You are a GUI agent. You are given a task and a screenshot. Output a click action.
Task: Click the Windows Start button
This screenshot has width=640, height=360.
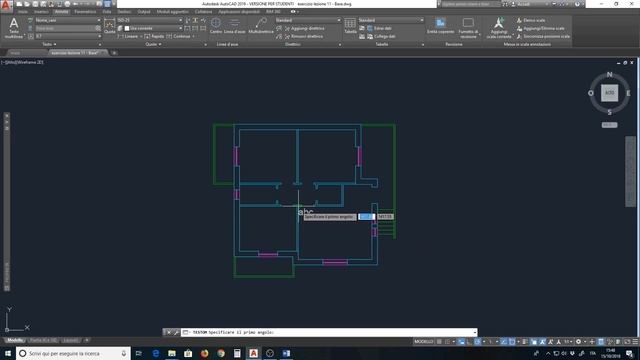point(8,353)
